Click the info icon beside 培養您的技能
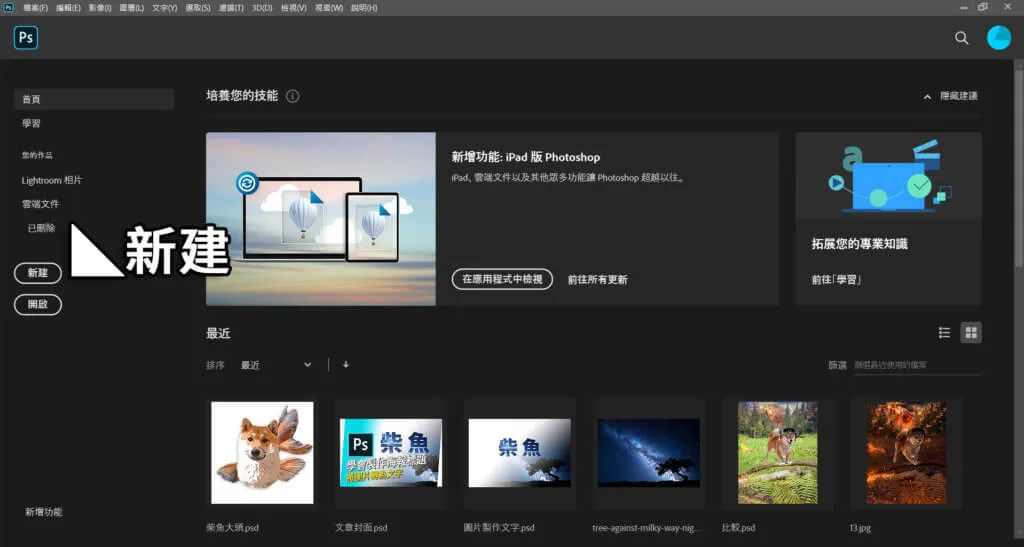1024x547 pixels. pyautogui.click(x=293, y=96)
